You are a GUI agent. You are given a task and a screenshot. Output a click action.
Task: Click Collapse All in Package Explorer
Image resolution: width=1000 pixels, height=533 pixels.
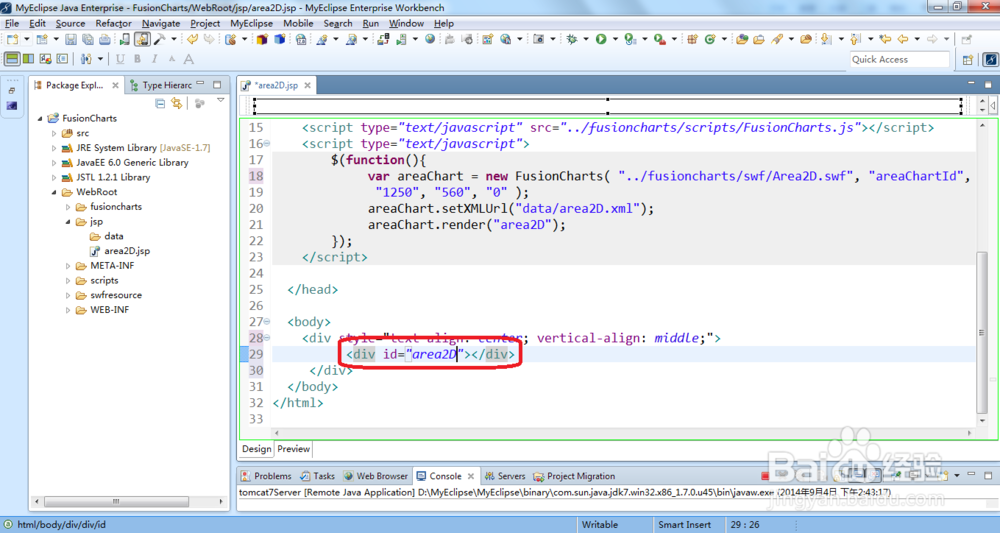(x=160, y=103)
